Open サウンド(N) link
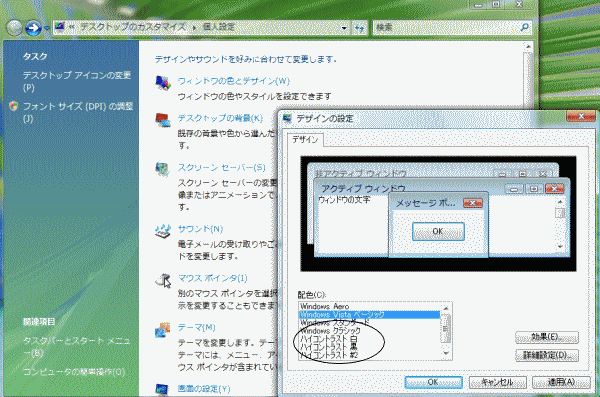 [200, 229]
